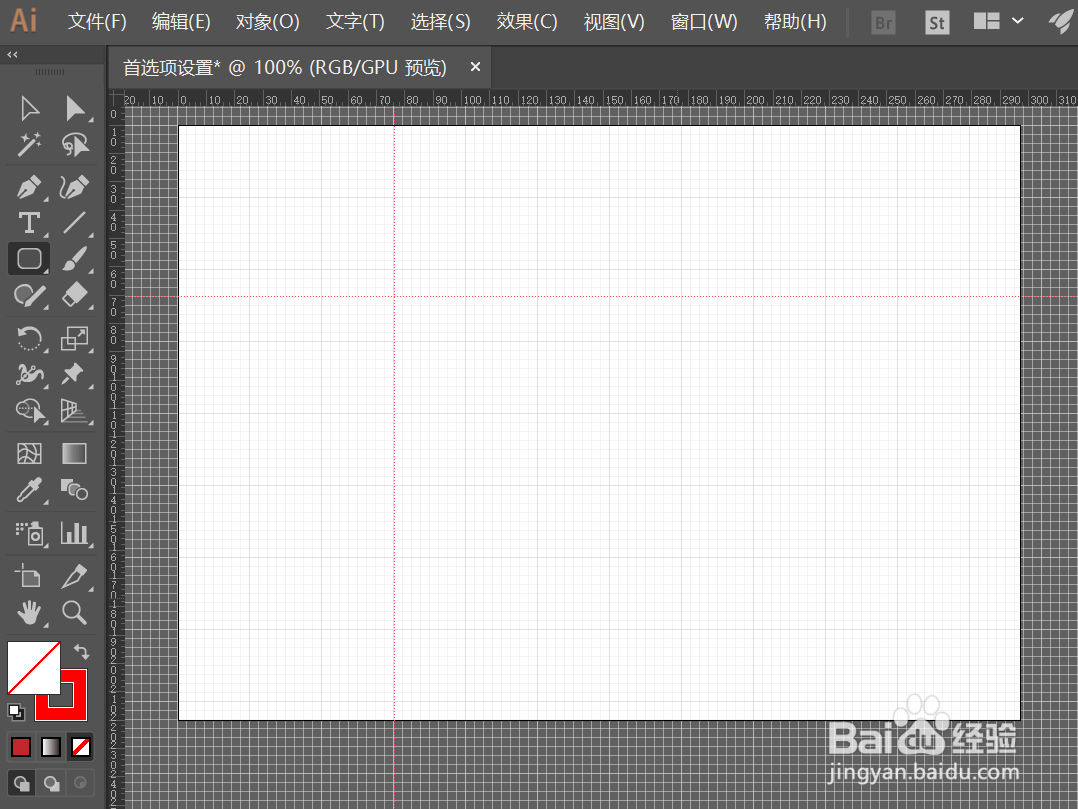Select the Artboard tool
Image resolution: width=1078 pixels, height=809 pixels.
(x=29, y=576)
